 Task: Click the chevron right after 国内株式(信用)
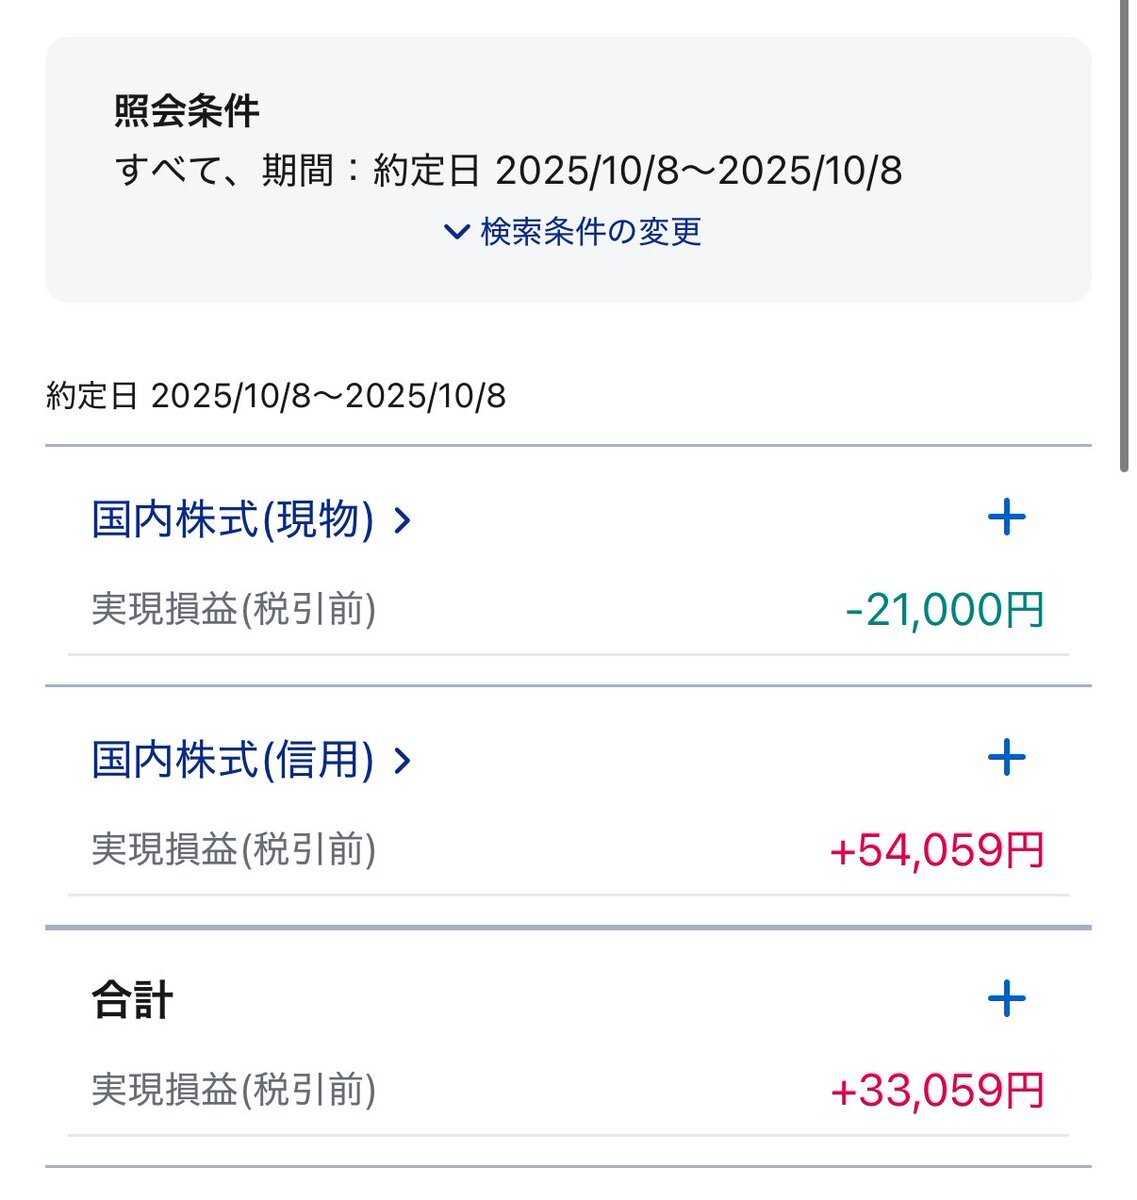402,761
